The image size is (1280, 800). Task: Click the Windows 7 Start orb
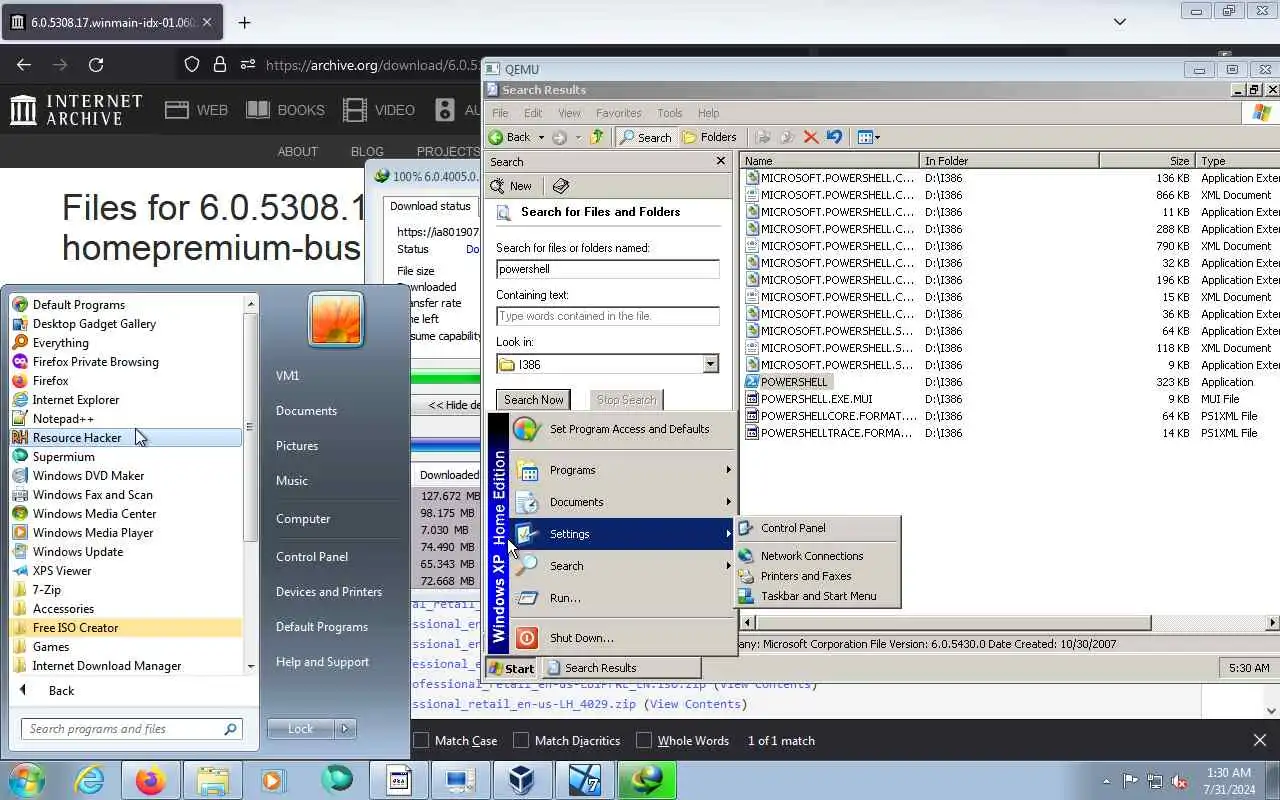pos(27,780)
